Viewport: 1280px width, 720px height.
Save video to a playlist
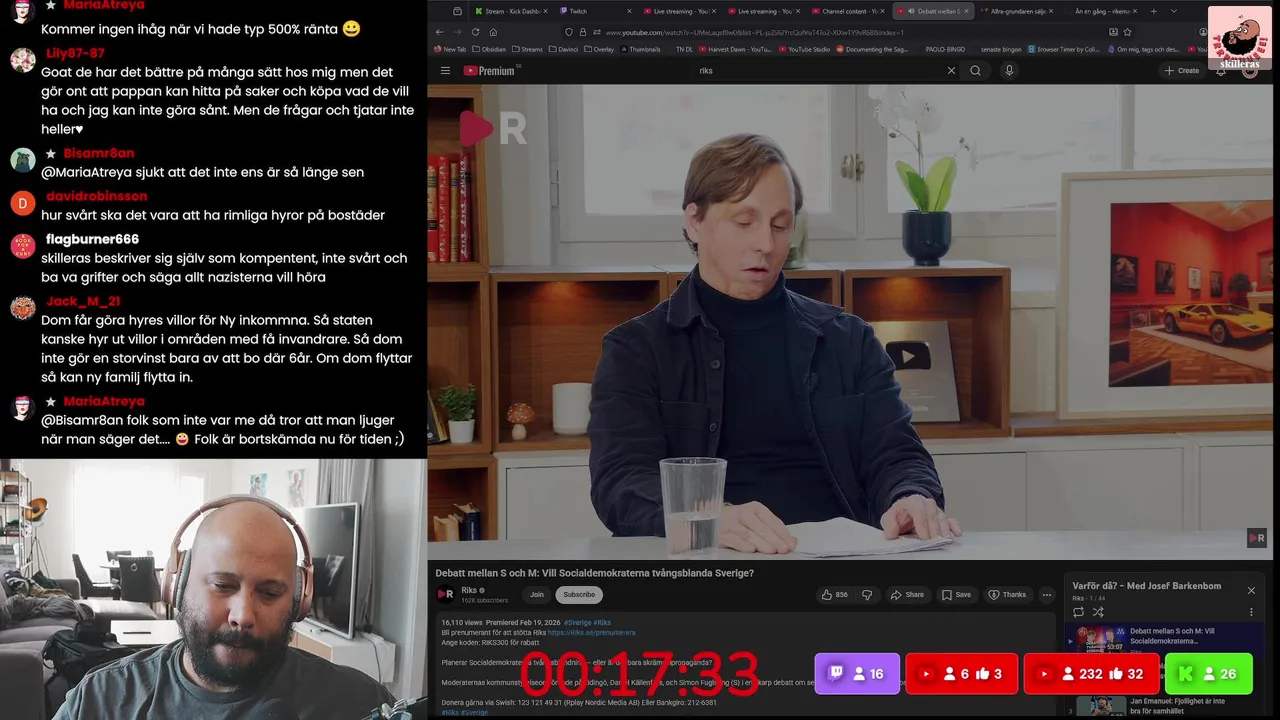pyautogui.click(x=956, y=594)
